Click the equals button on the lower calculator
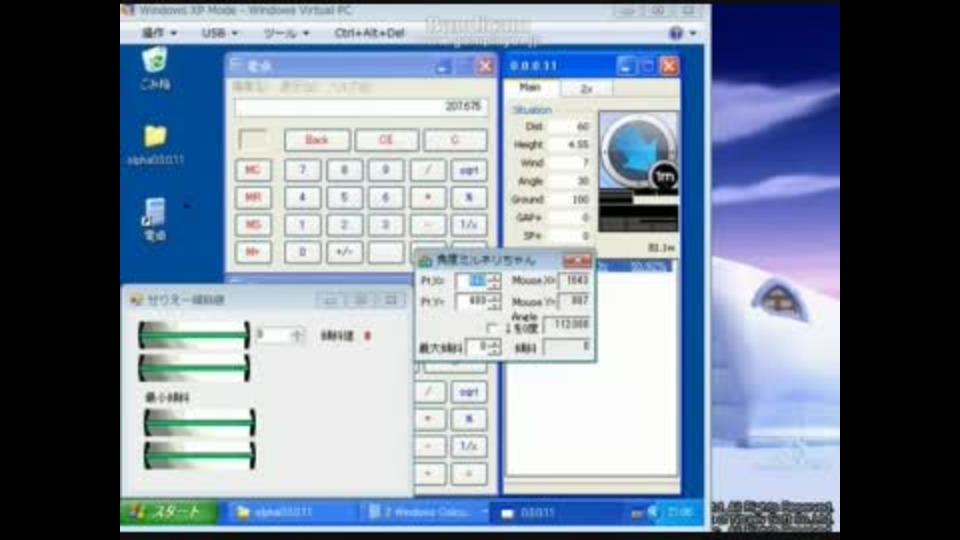Viewport: 960px width, 540px height. click(x=469, y=473)
